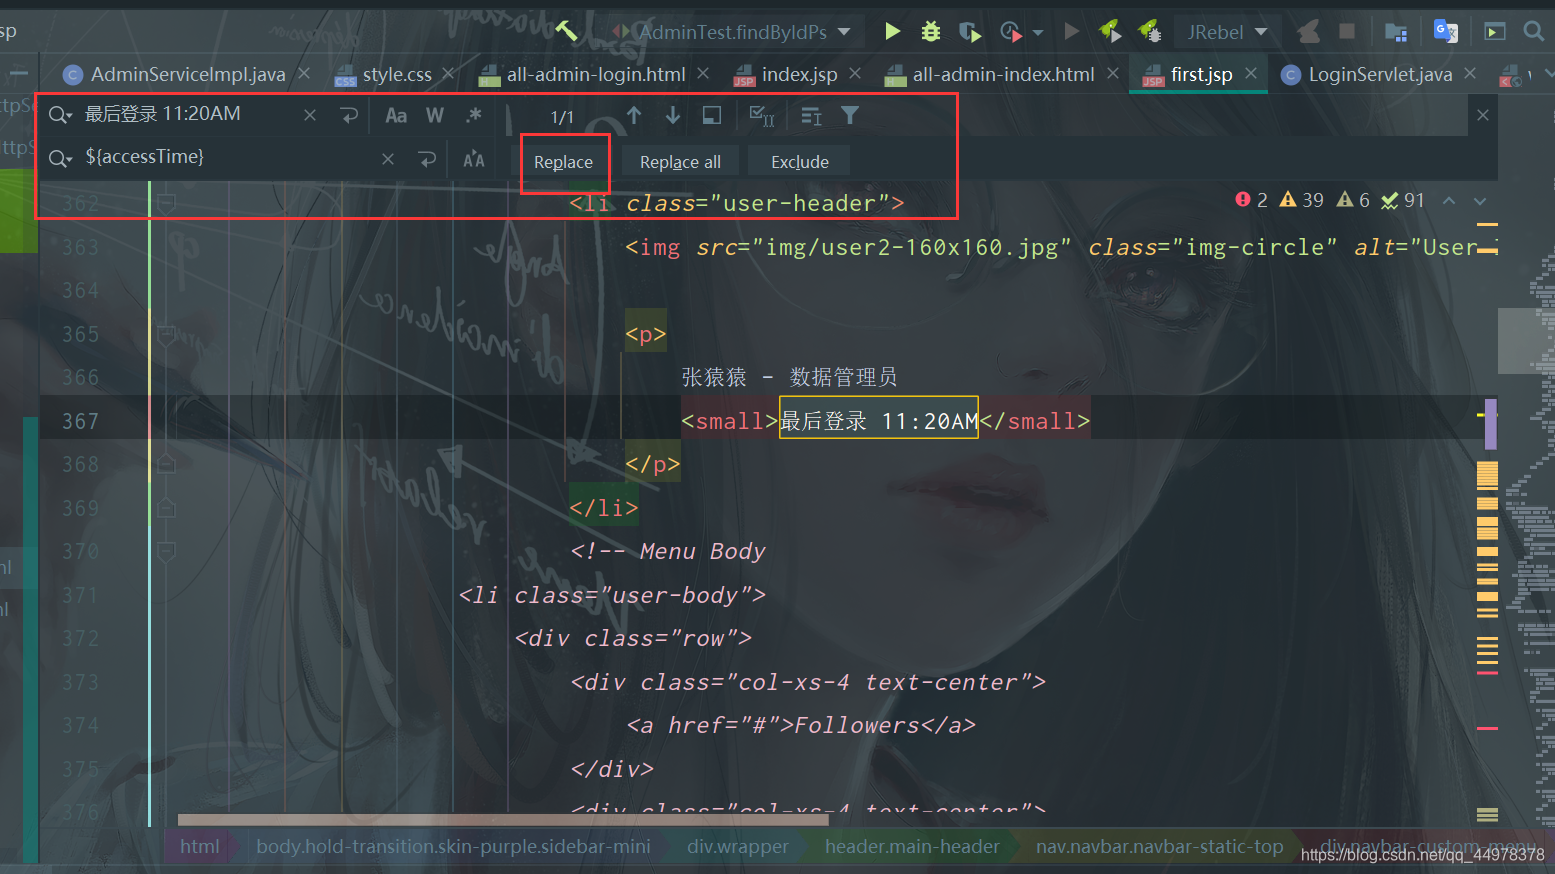Close the style.css tab
This screenshot has width=1555, height=874.
(448, 74)
